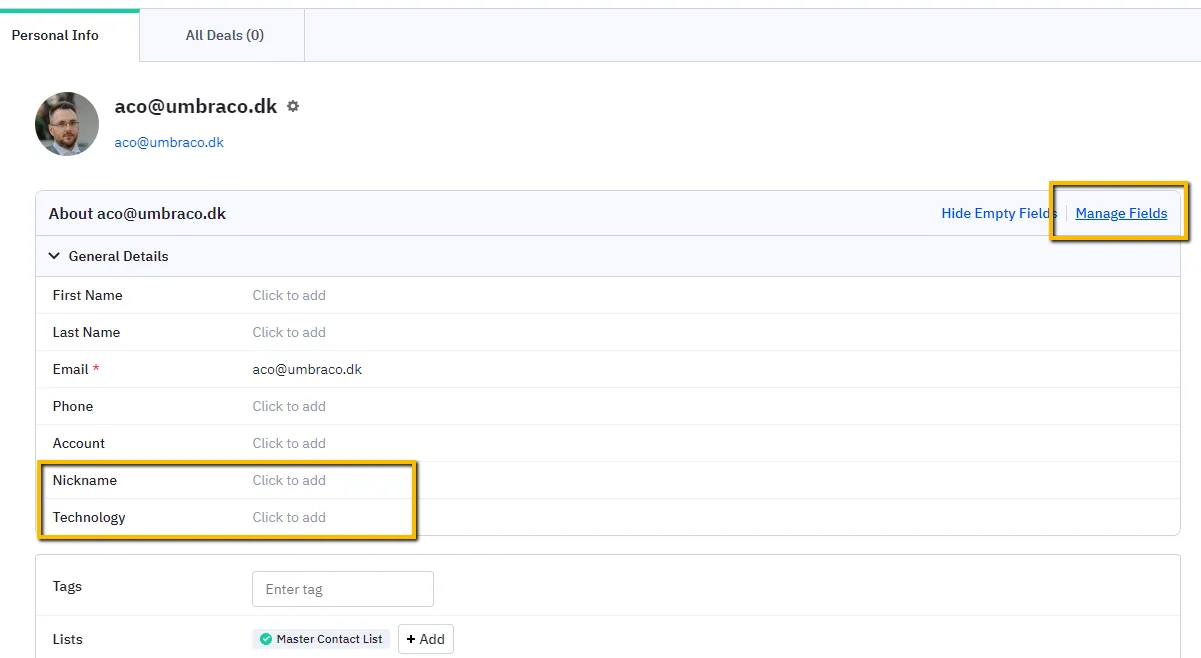Add an Account value
The height and width of the screenshot is (658, 1201).
coord(289,443)
